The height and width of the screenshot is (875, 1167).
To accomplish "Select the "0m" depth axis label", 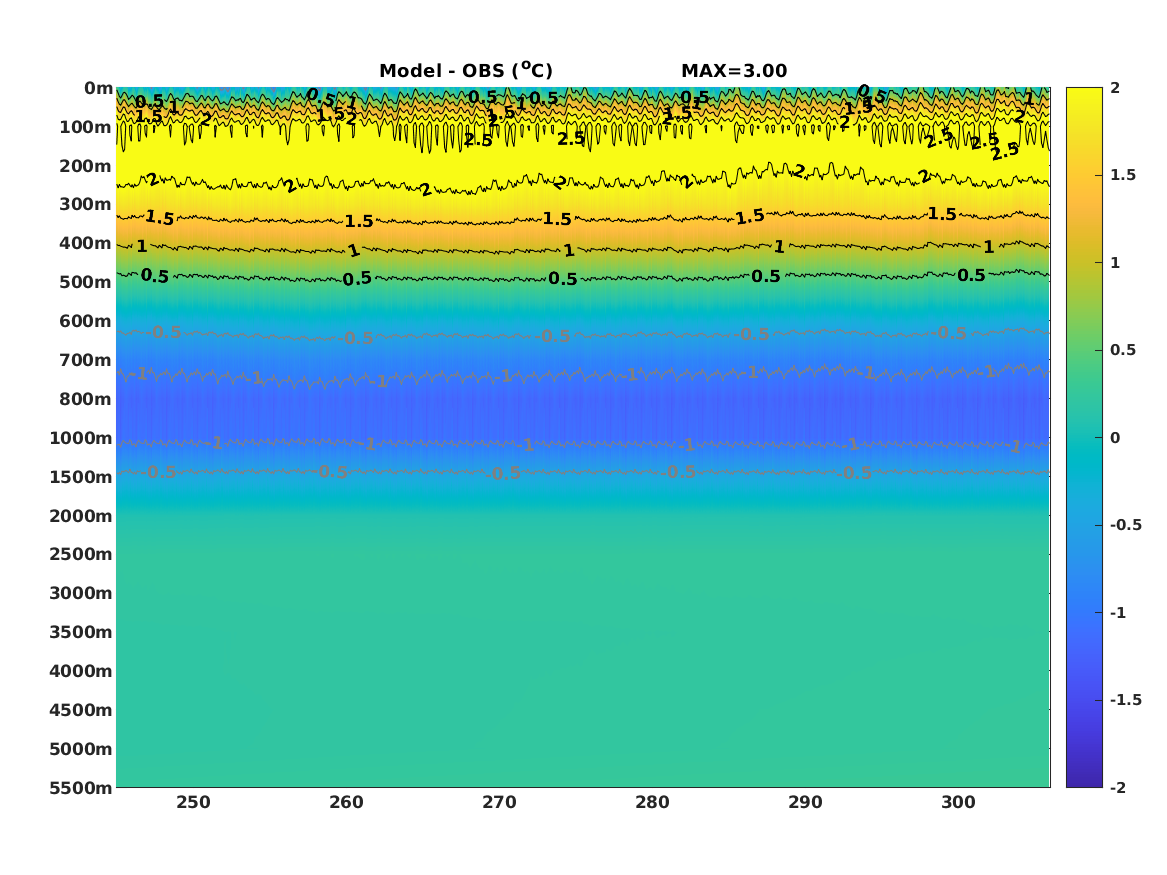I will click(98, 89).
